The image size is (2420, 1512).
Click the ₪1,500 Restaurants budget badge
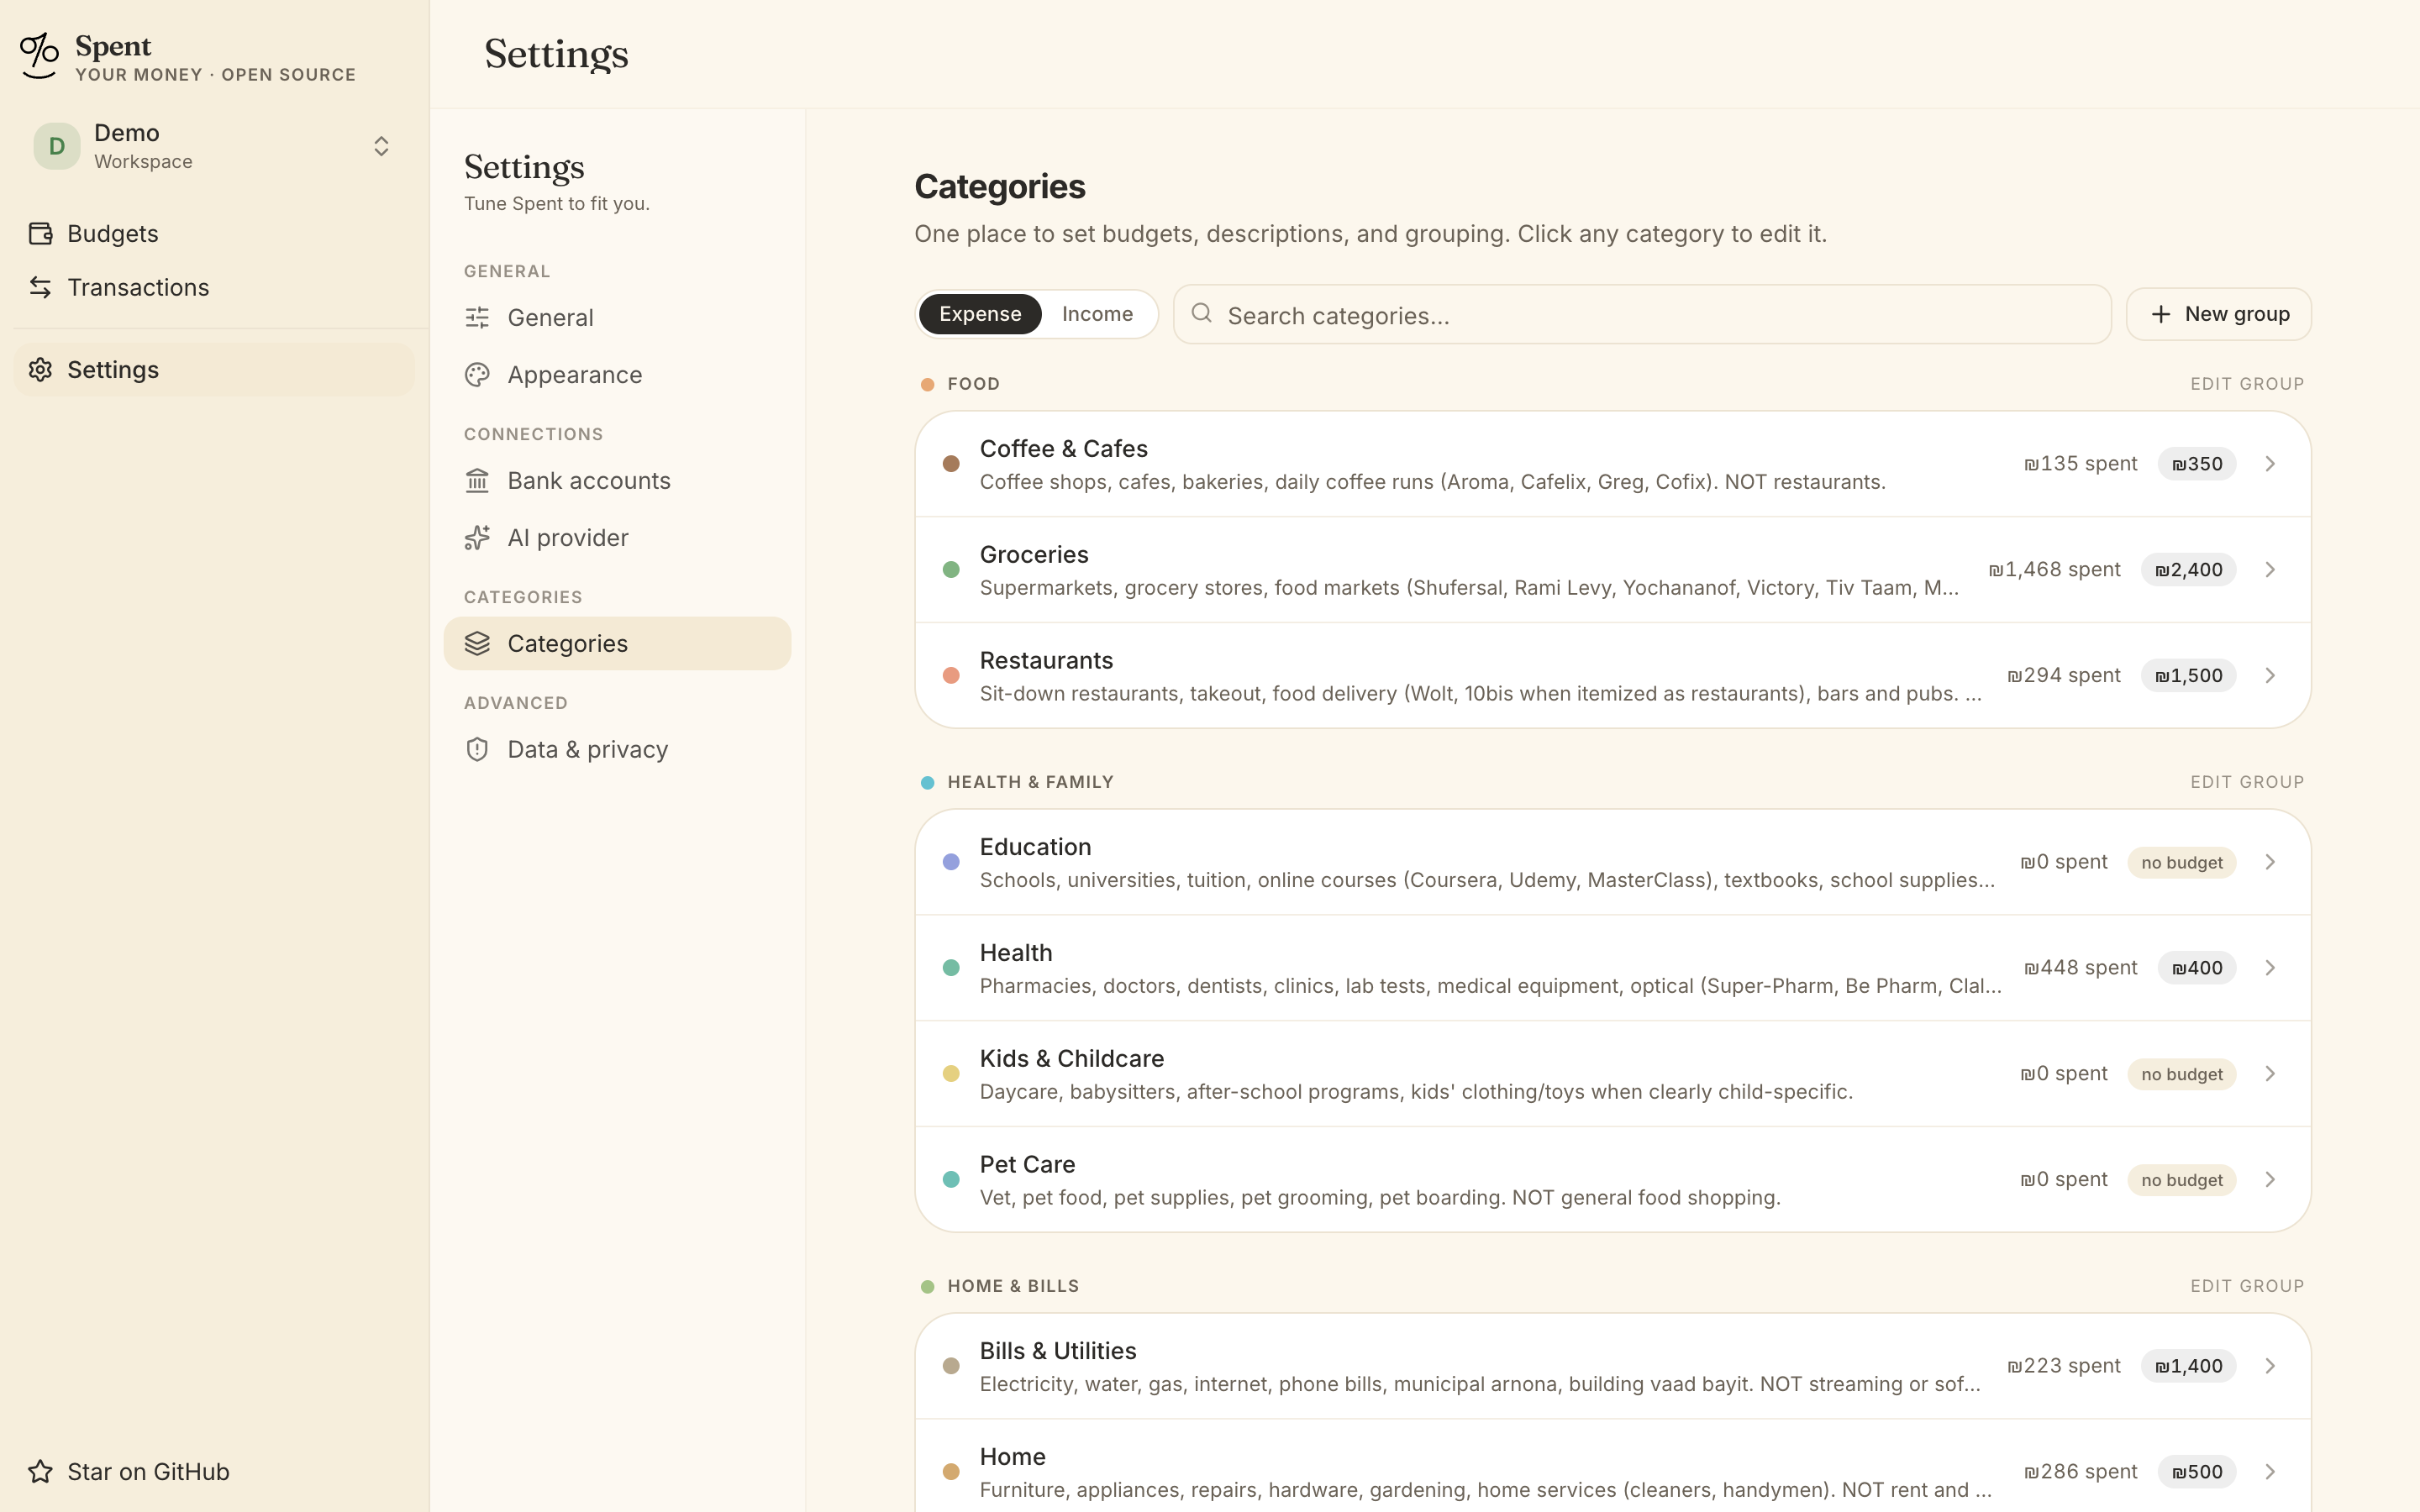pyautogui.click(x=2188, y=676)
